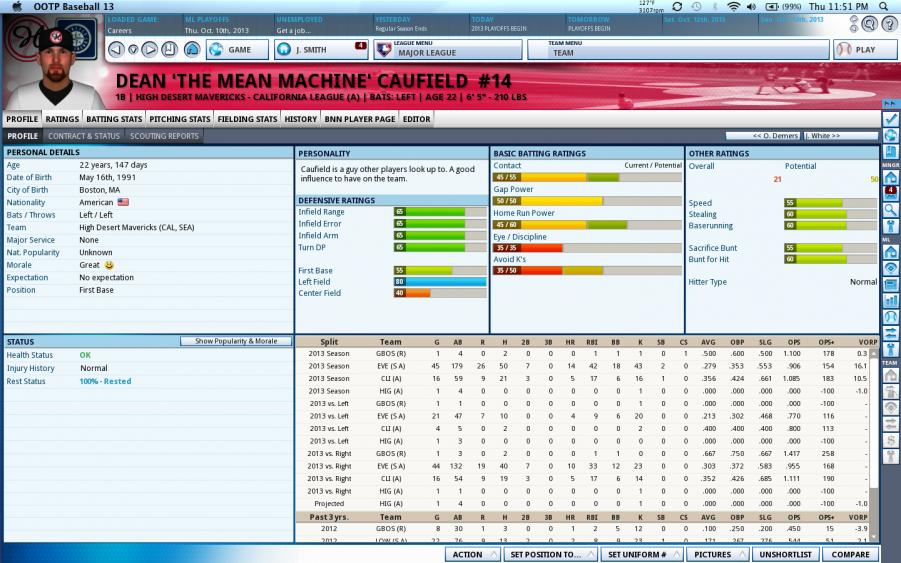Screen dimensions: 901x563
Task: Open the SET POSITION TO... dropdown
Action: point(551,554)
